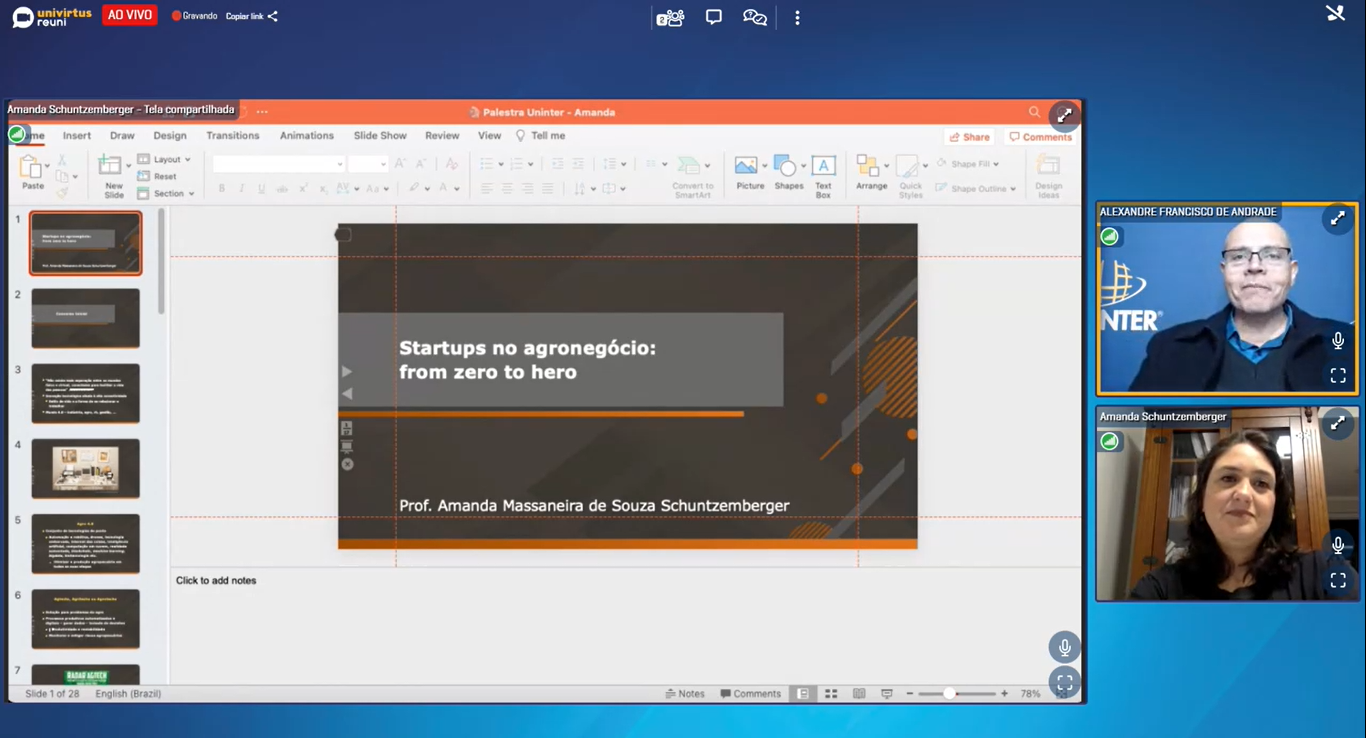Click the three-dot more options menu
Viewport: 1366px width, 738px height.
coord(797,18)
